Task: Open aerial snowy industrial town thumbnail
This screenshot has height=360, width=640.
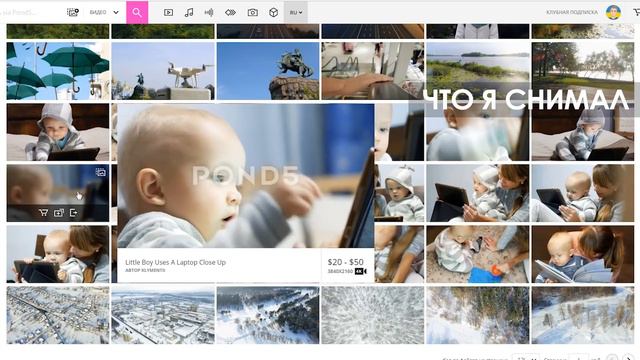Action: tap(163, 315)
